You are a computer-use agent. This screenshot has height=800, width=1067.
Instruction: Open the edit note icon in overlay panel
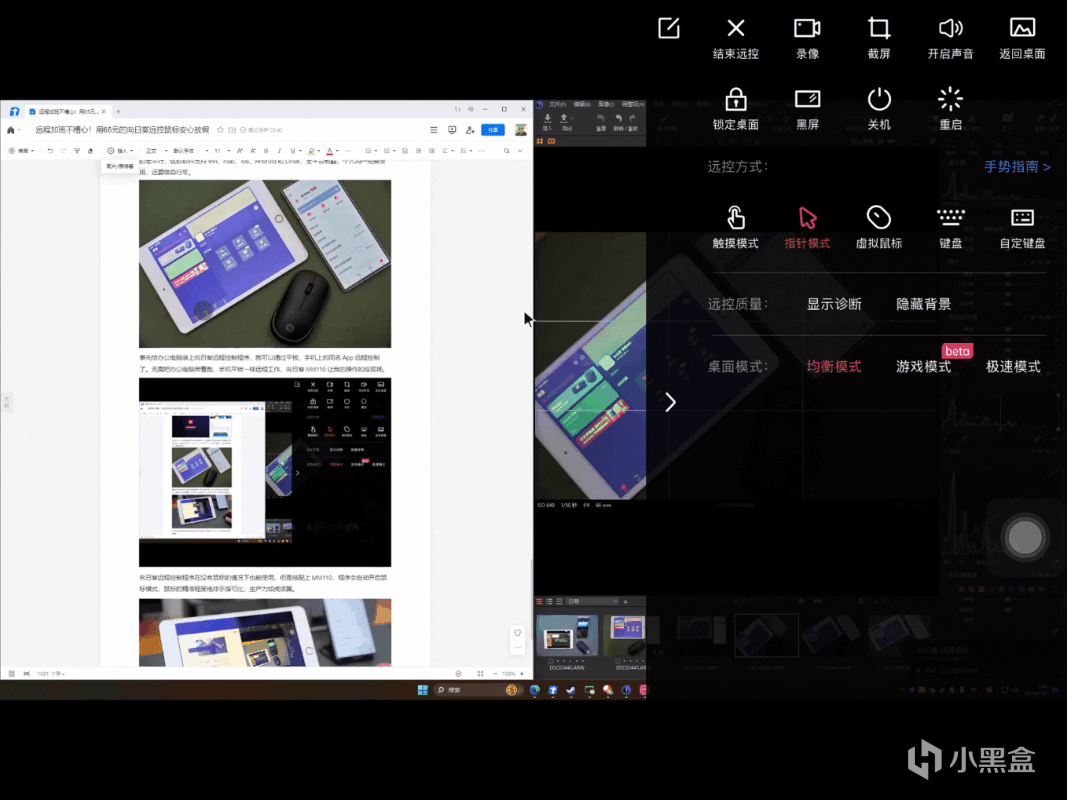(x=669, y=29)
